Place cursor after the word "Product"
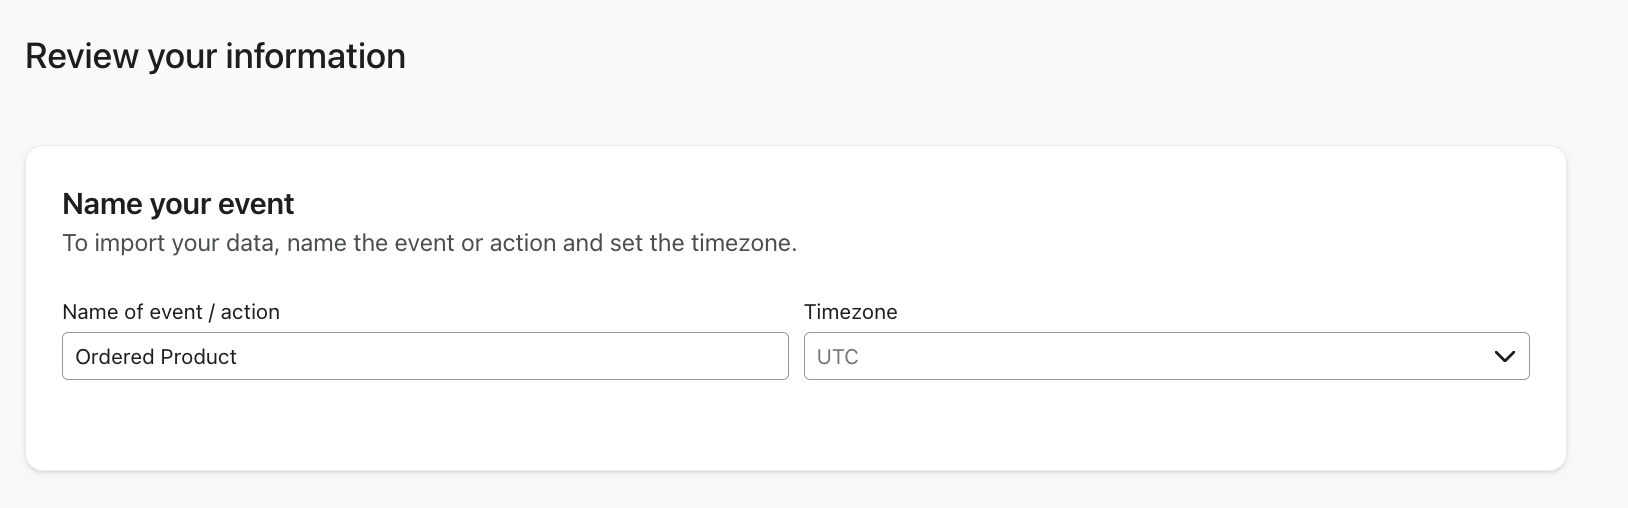 [238, 357]
